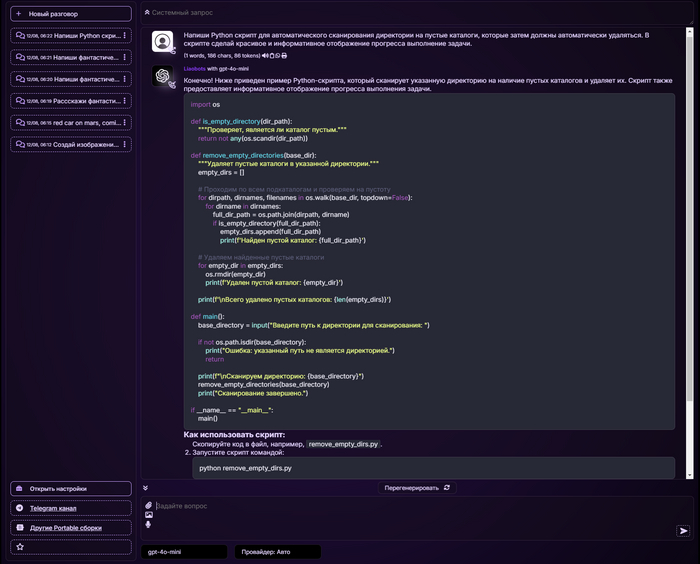700x564 pixels.
Task: Open options menu for 'red car on mars' chat
Action: point(125,123)
